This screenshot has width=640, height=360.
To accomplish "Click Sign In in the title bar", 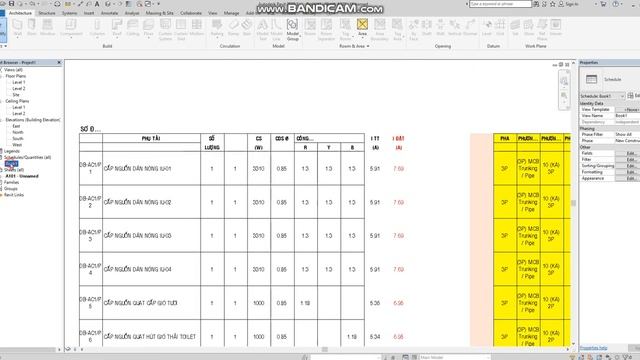I will [x=569, y=4].
